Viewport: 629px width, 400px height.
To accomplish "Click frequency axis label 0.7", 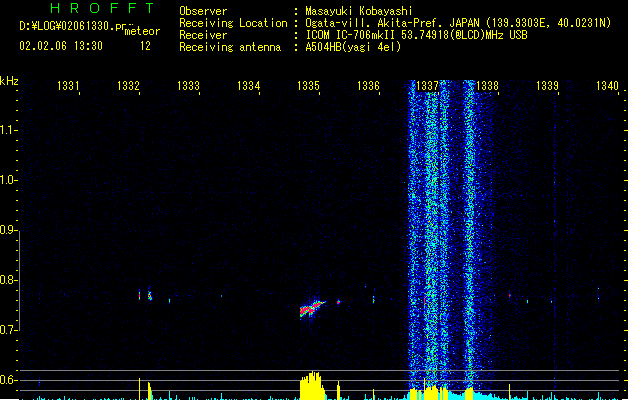I will click(8, 330).
